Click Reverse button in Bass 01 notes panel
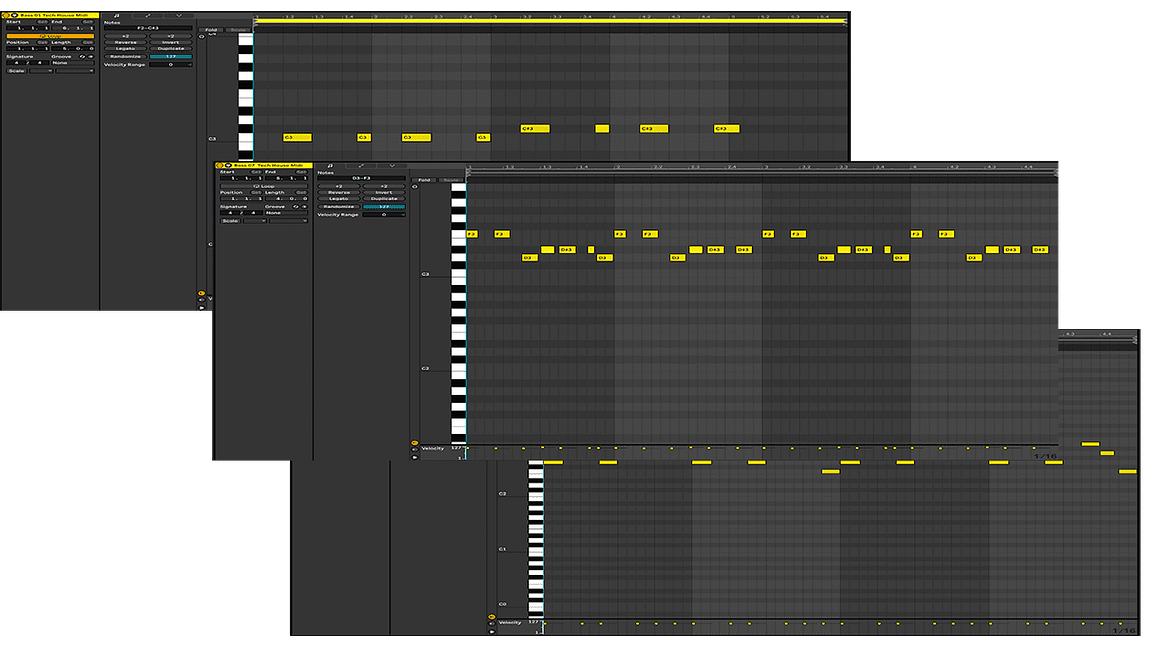The height and width of the screenshot is (658, 1170). (125, 43)
